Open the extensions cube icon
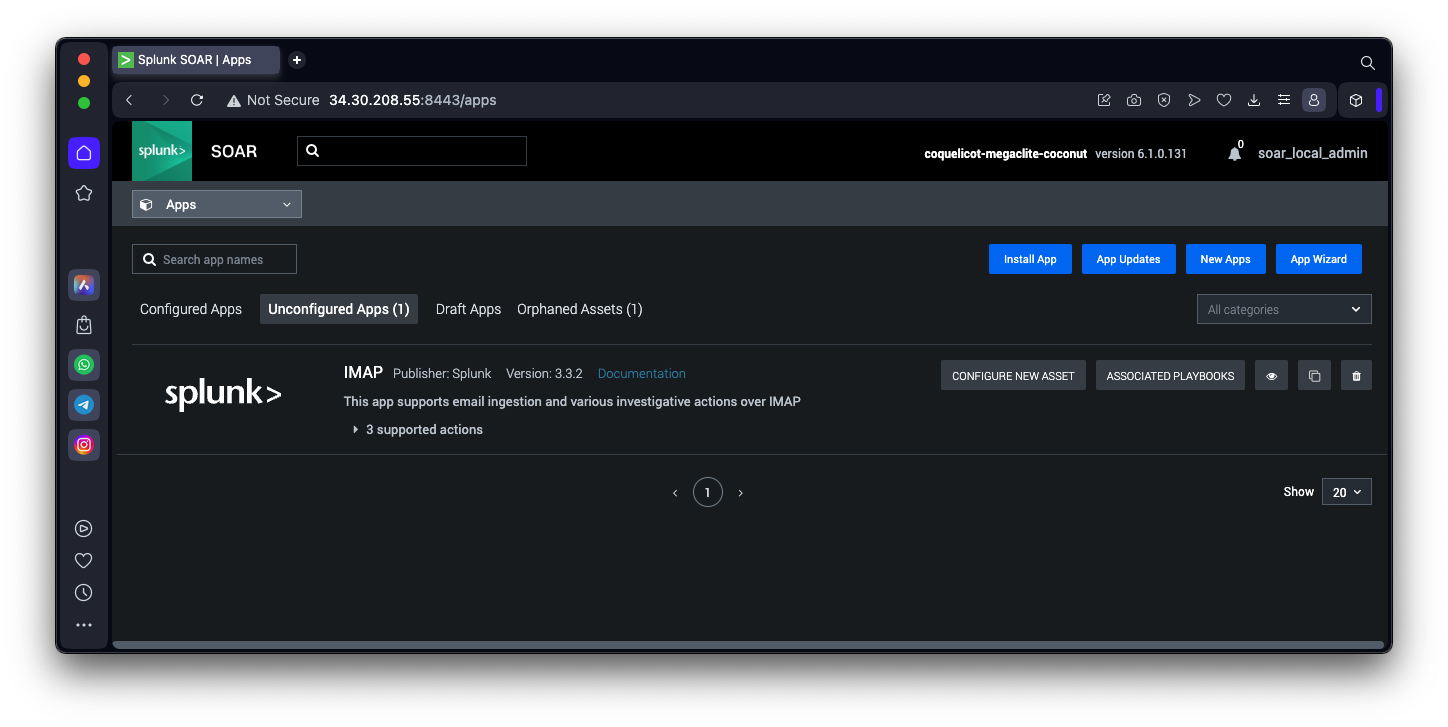Screen dimensions: 1448x727 pos(1356,100)
